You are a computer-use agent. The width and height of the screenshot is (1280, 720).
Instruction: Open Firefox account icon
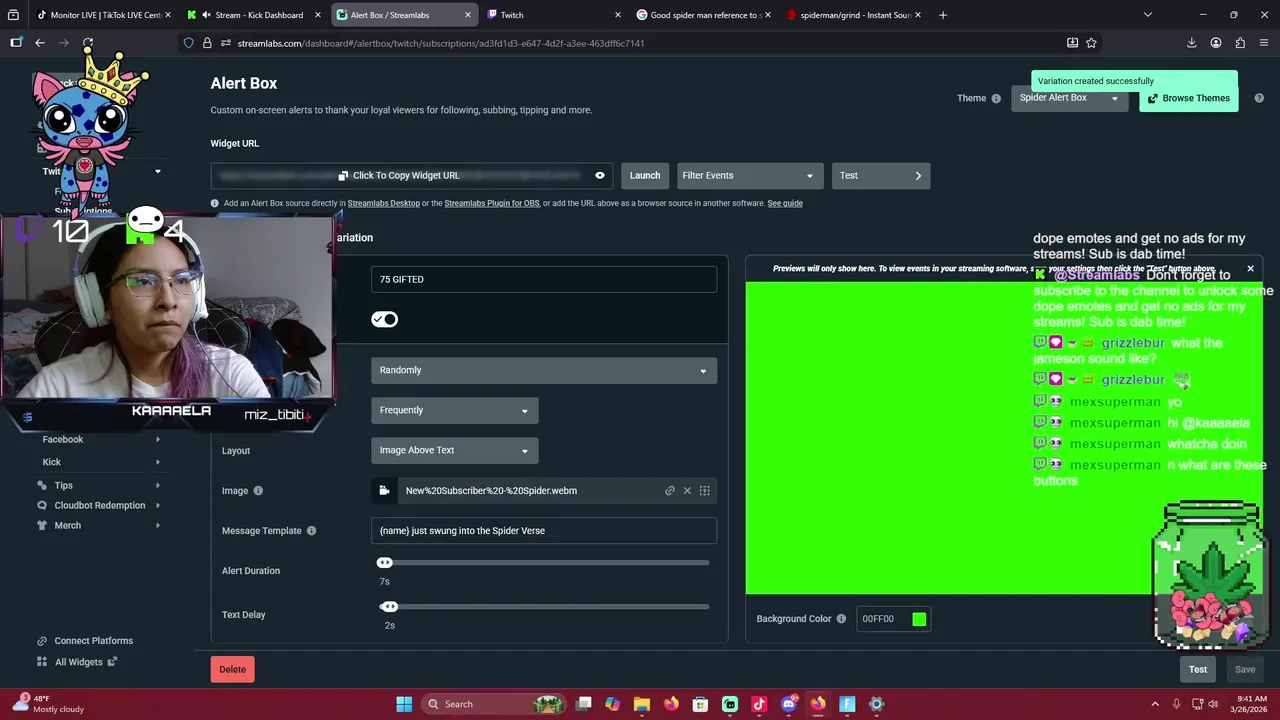pyautogui.click(x=1216, y=43)
